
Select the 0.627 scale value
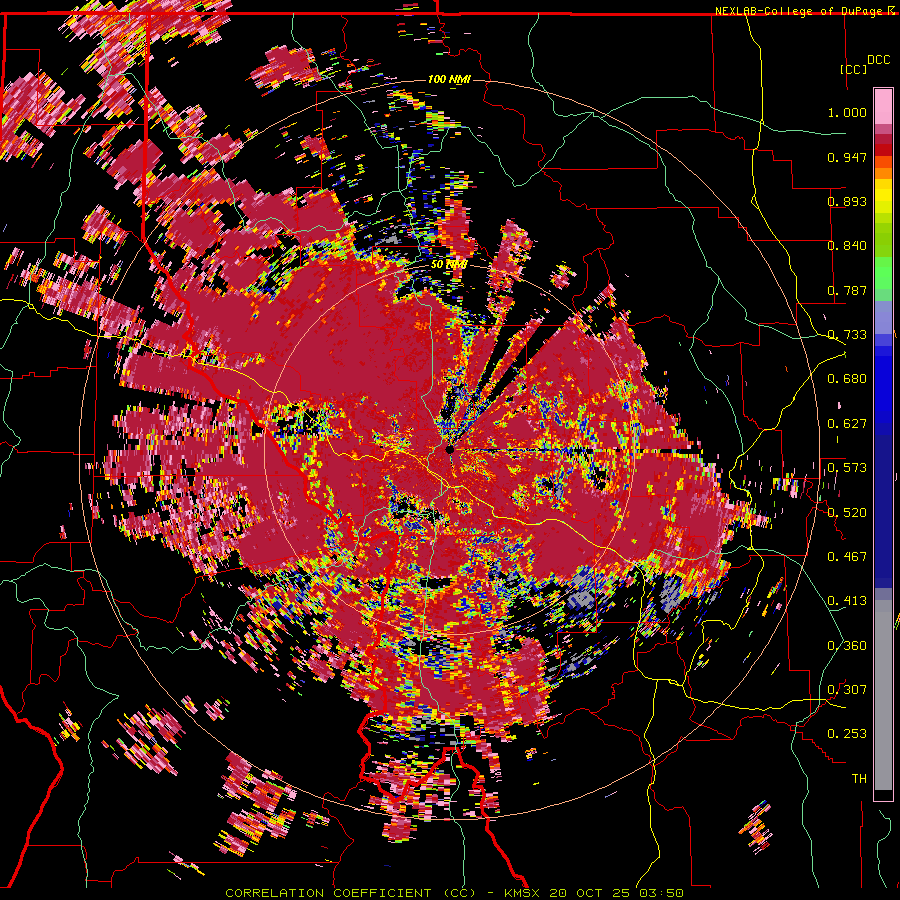pos(847,424)
